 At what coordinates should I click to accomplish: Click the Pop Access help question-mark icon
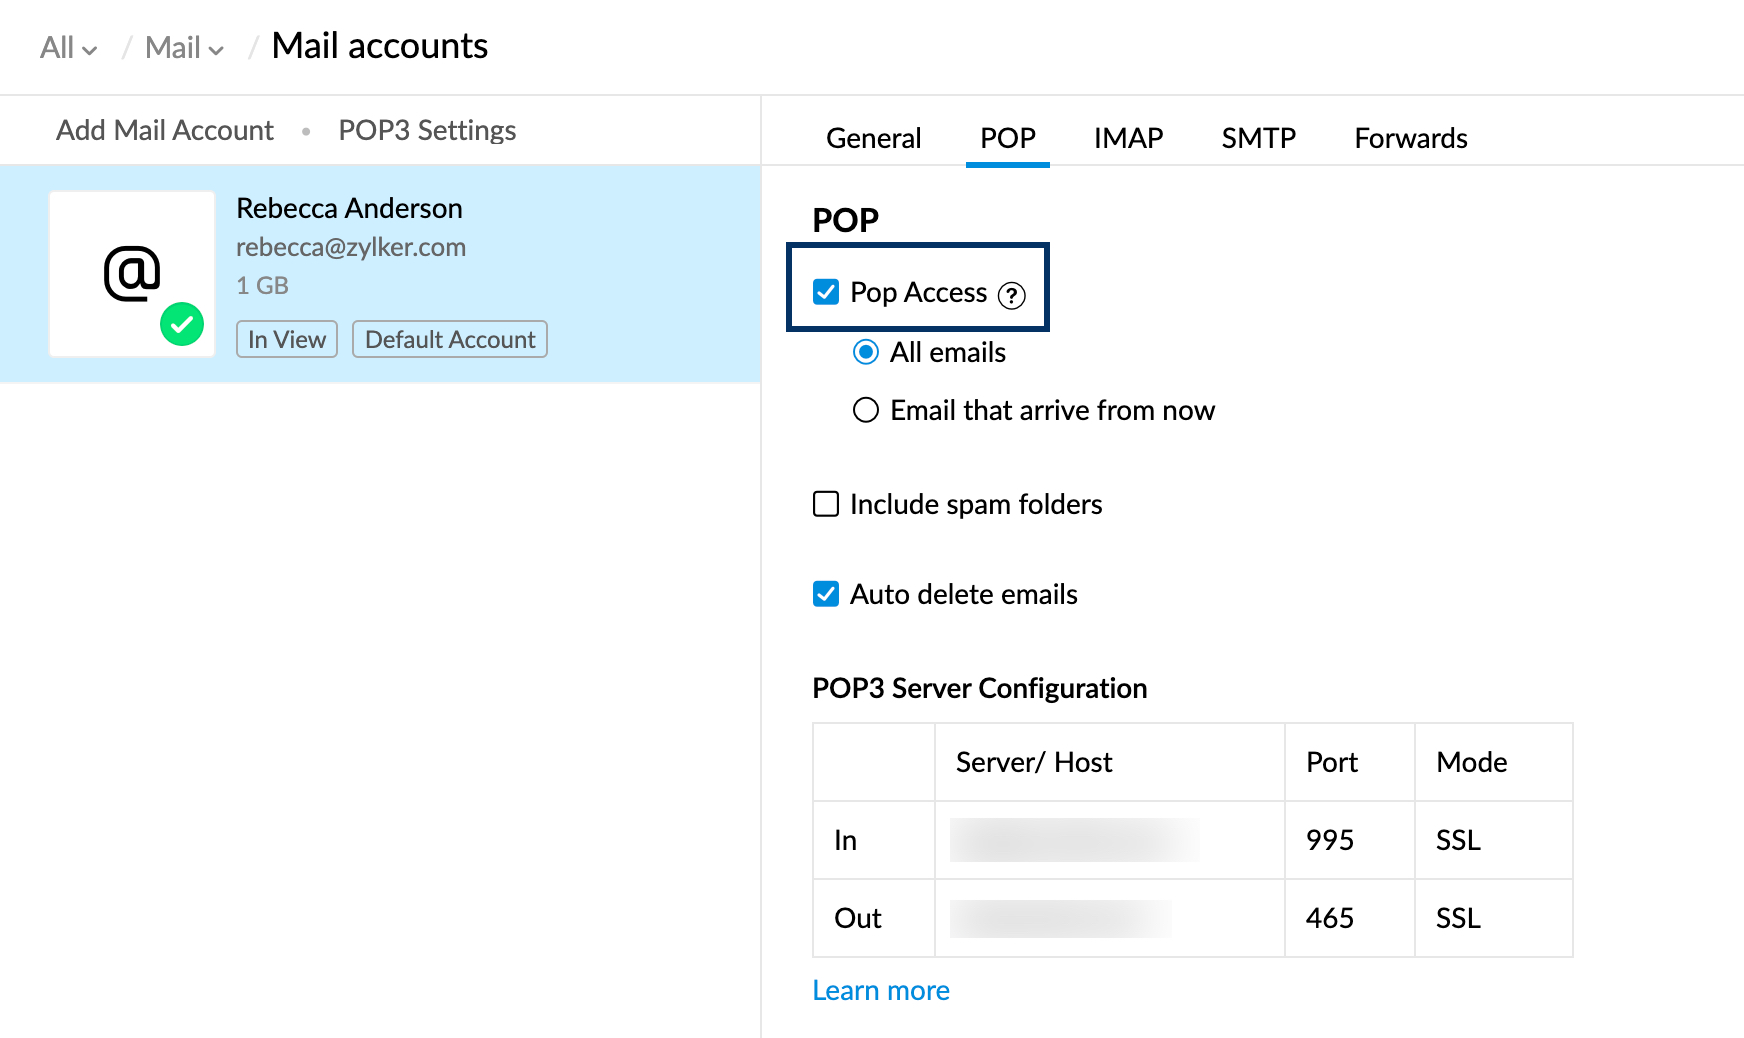[1011, 295]
